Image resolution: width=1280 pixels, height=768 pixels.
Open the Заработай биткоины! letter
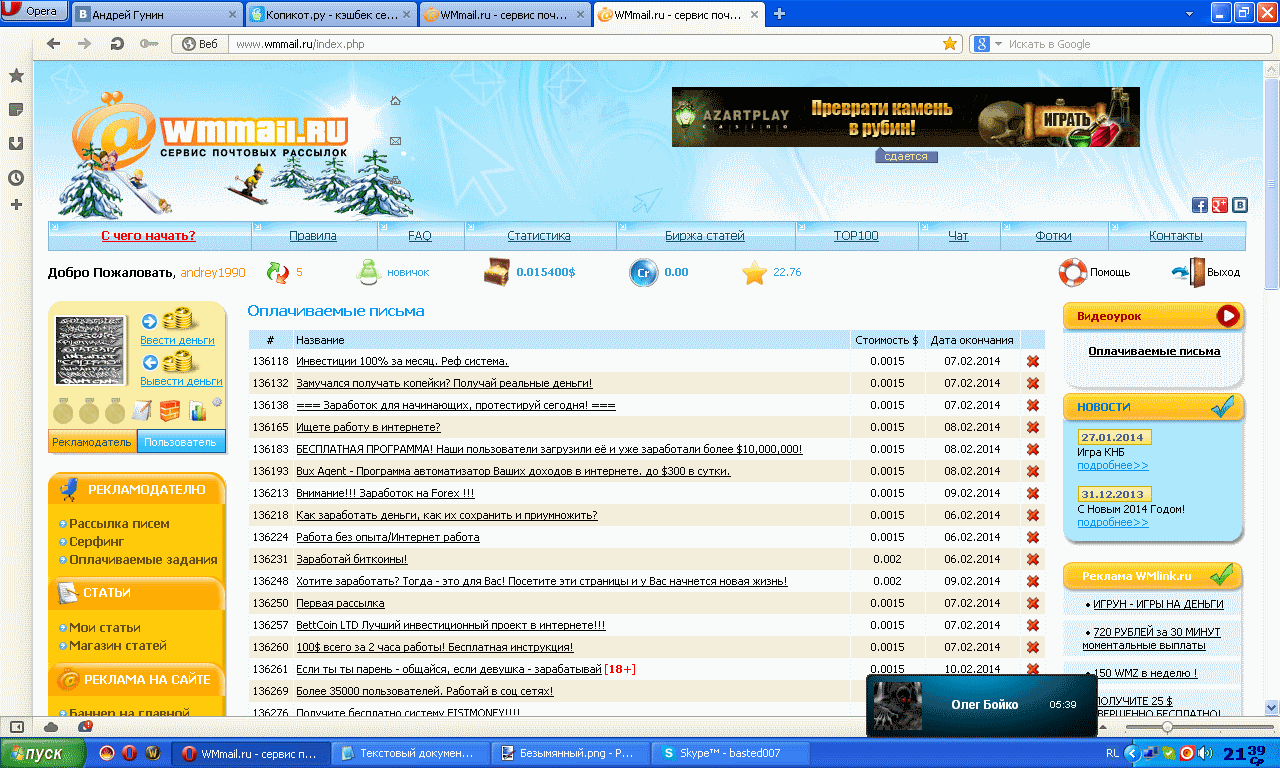click(352, 559)
